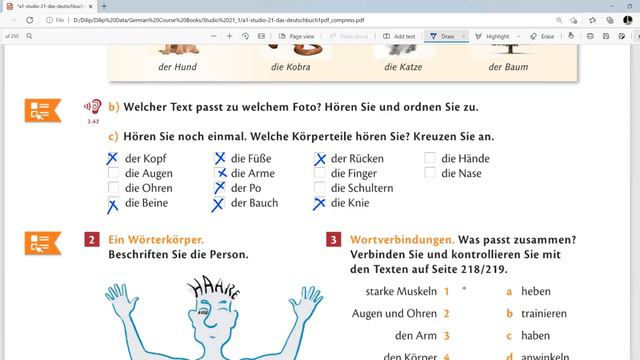The height and width of the screenshot is (360, 640).
Task: Zoom in with the plus icon
Action: (229, 36)
